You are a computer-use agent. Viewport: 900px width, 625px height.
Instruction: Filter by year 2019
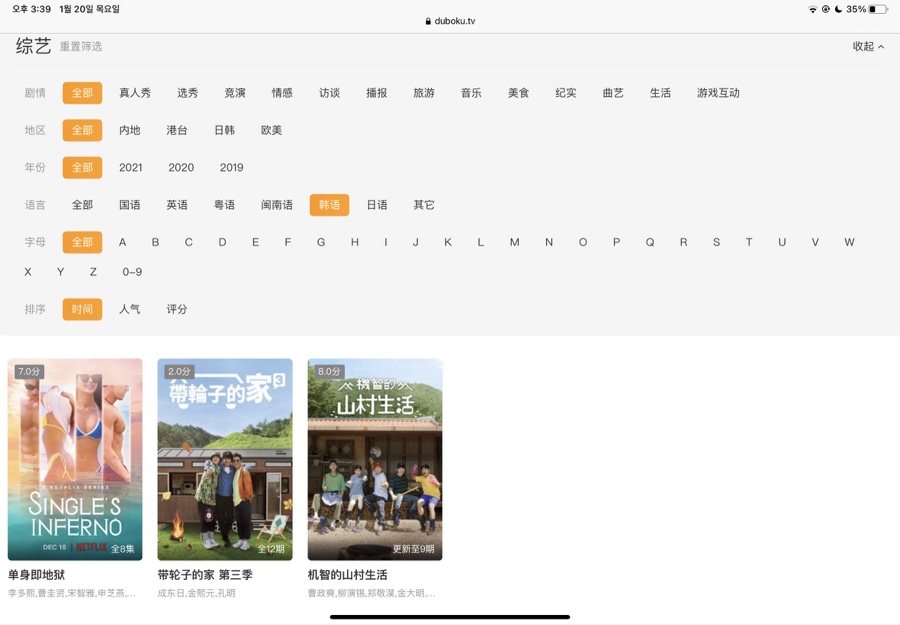(231, 168)
